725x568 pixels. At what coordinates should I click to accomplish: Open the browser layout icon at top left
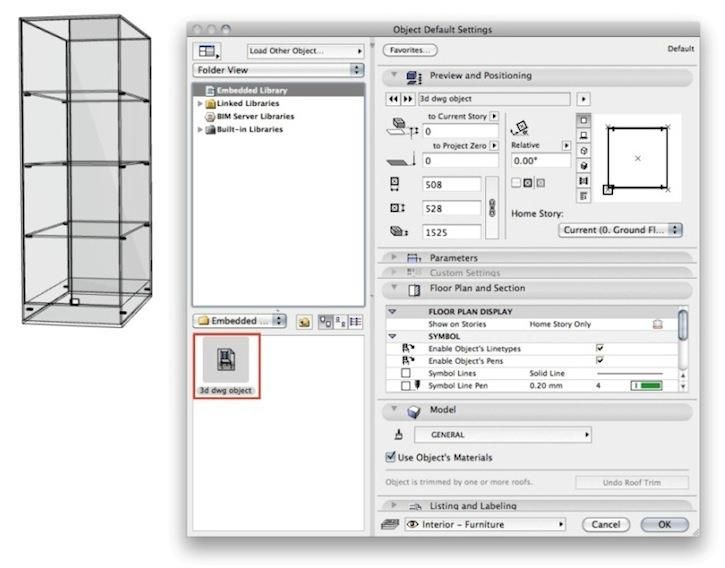pyautogui.click(x=207, y=51)
